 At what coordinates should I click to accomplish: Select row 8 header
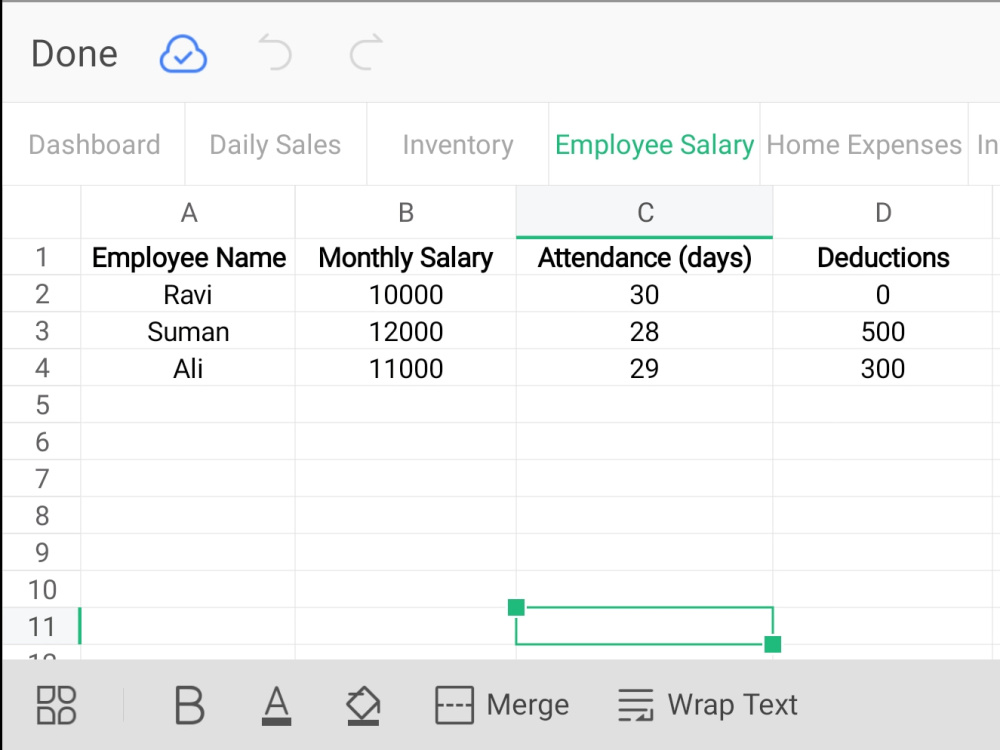(x=41, y=516)
